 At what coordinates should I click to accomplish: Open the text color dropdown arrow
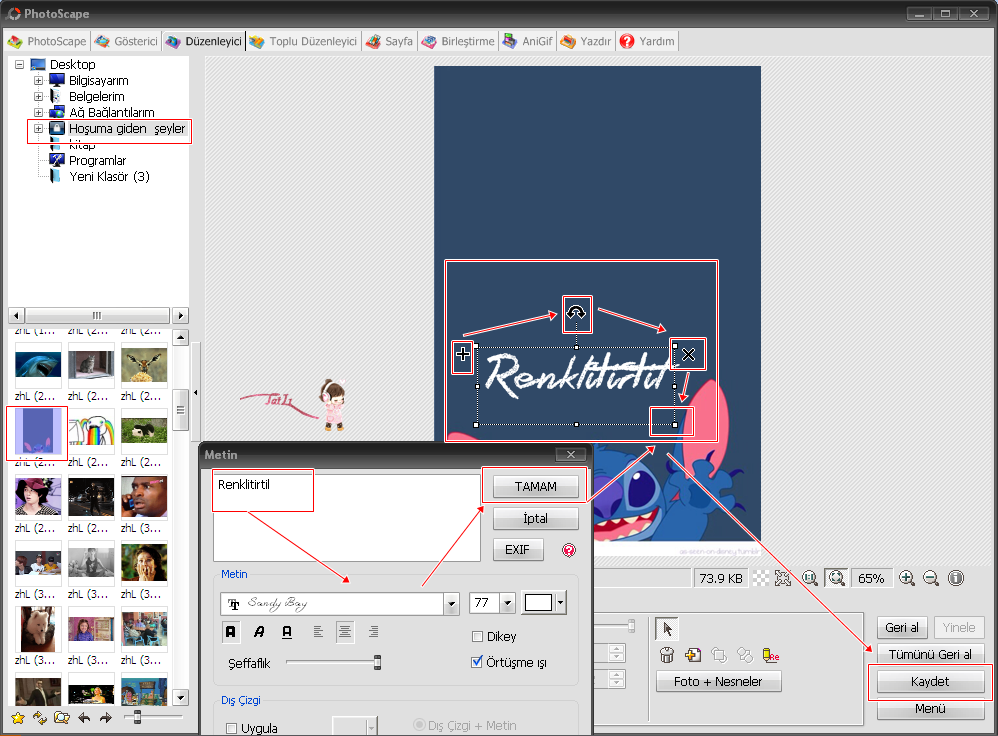pyautogui.click(x=560, y=602)
